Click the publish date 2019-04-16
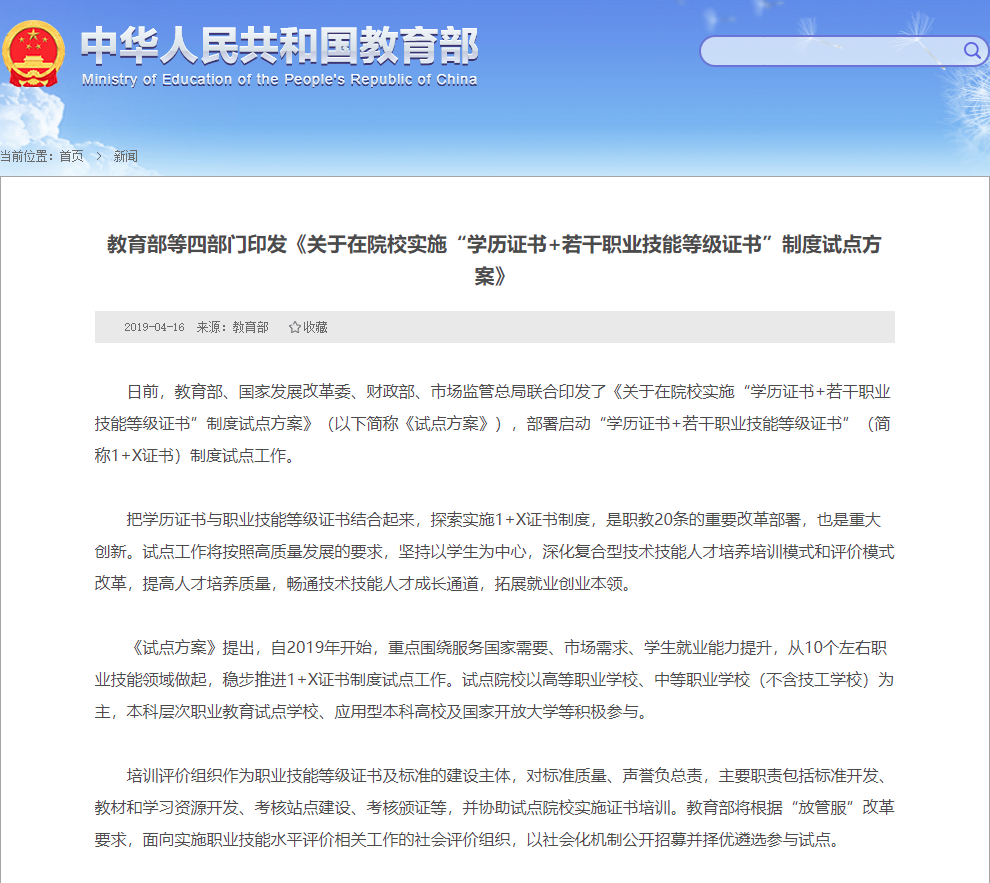 [154, 327]
